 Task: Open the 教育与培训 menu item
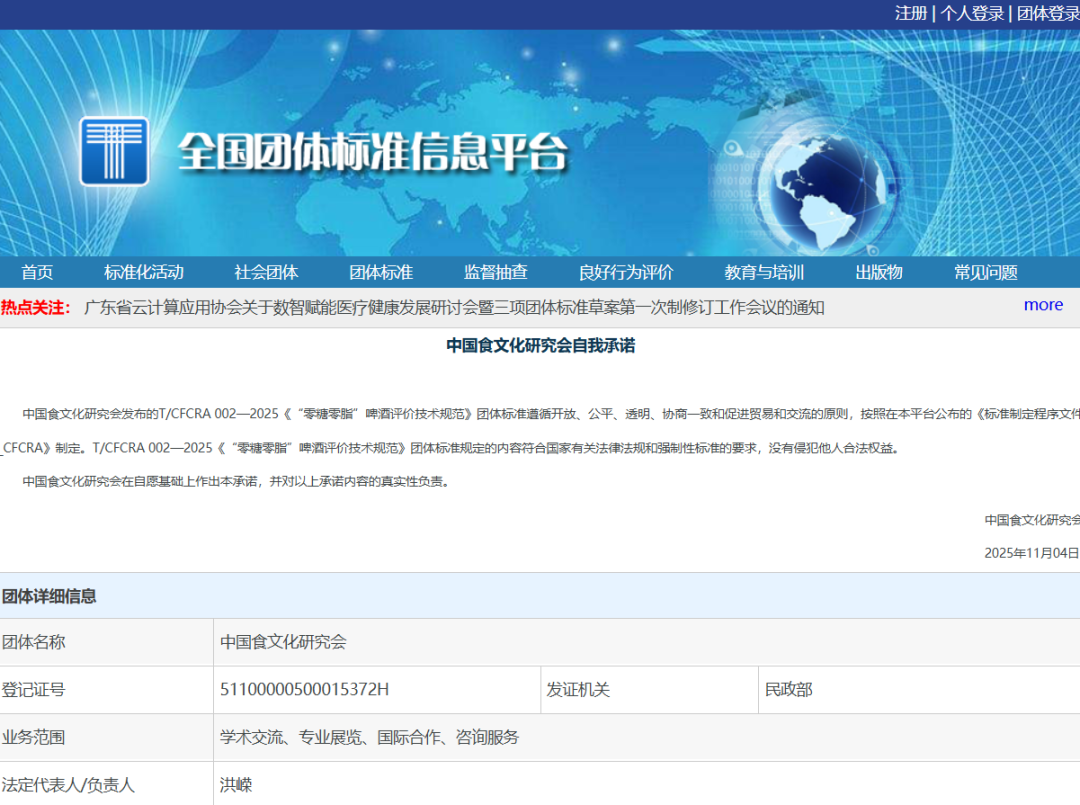[764, 272]
